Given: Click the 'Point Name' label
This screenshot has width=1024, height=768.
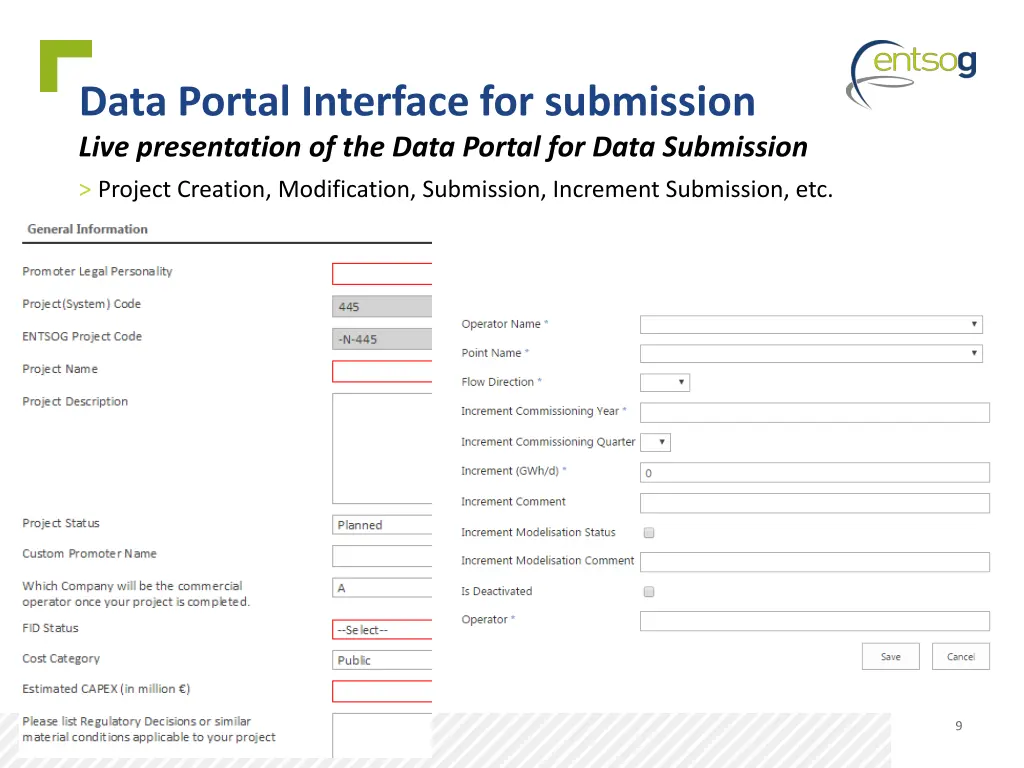Looking at the screenshot, I should click(491, 353).
